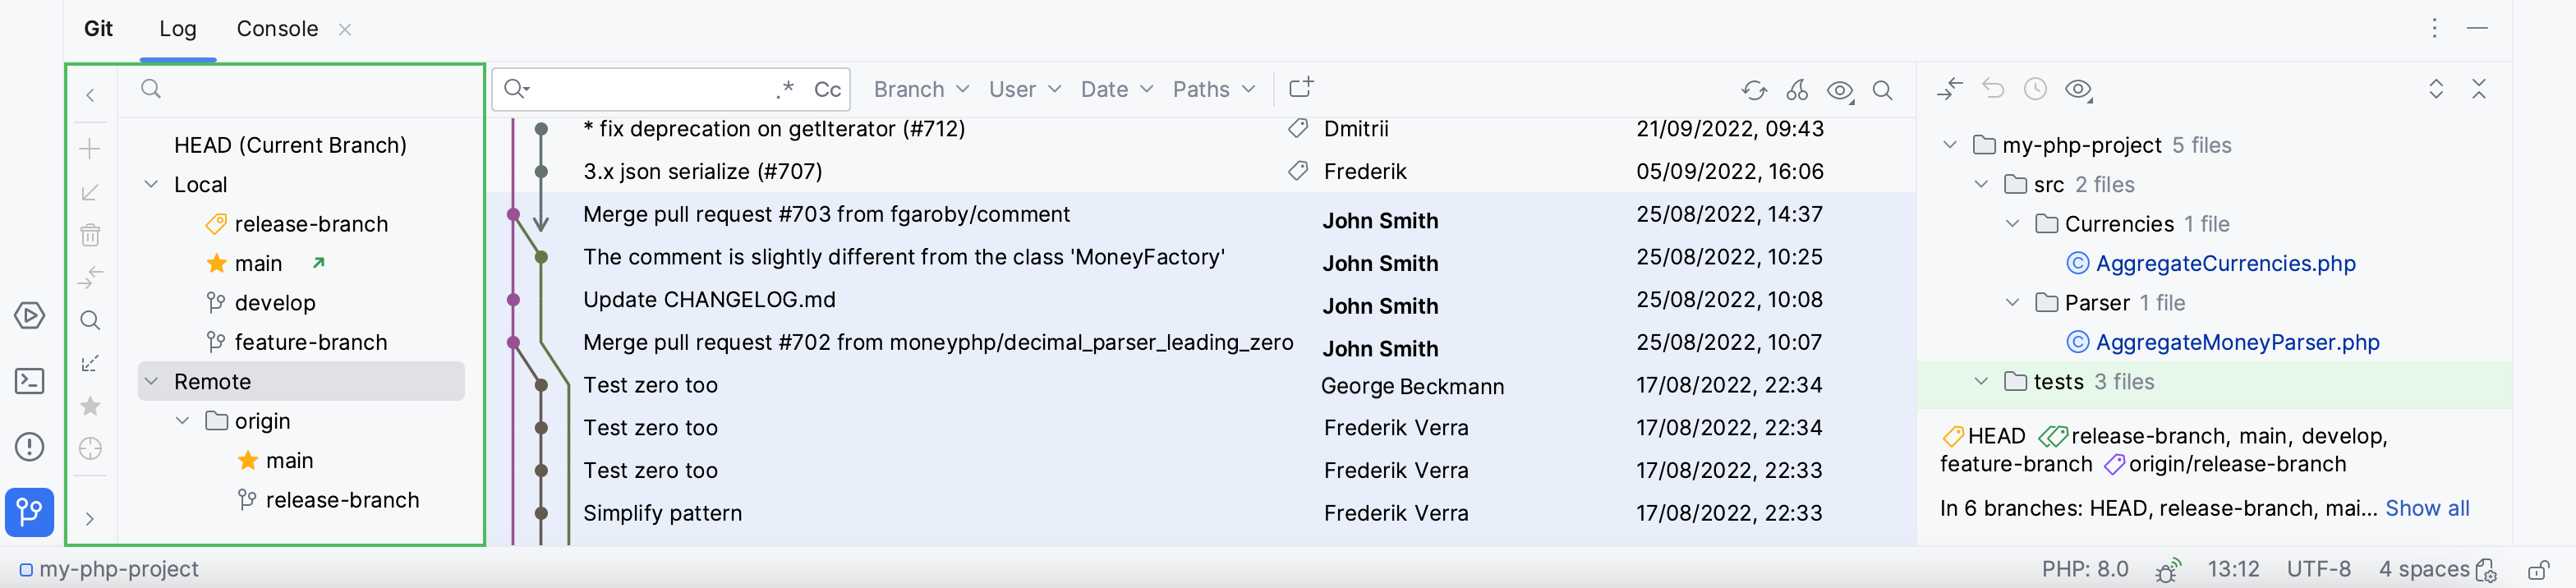Viewport: 2576px width, 588px height.
Task: Click the commit log search field
Action: pos(650,89)
